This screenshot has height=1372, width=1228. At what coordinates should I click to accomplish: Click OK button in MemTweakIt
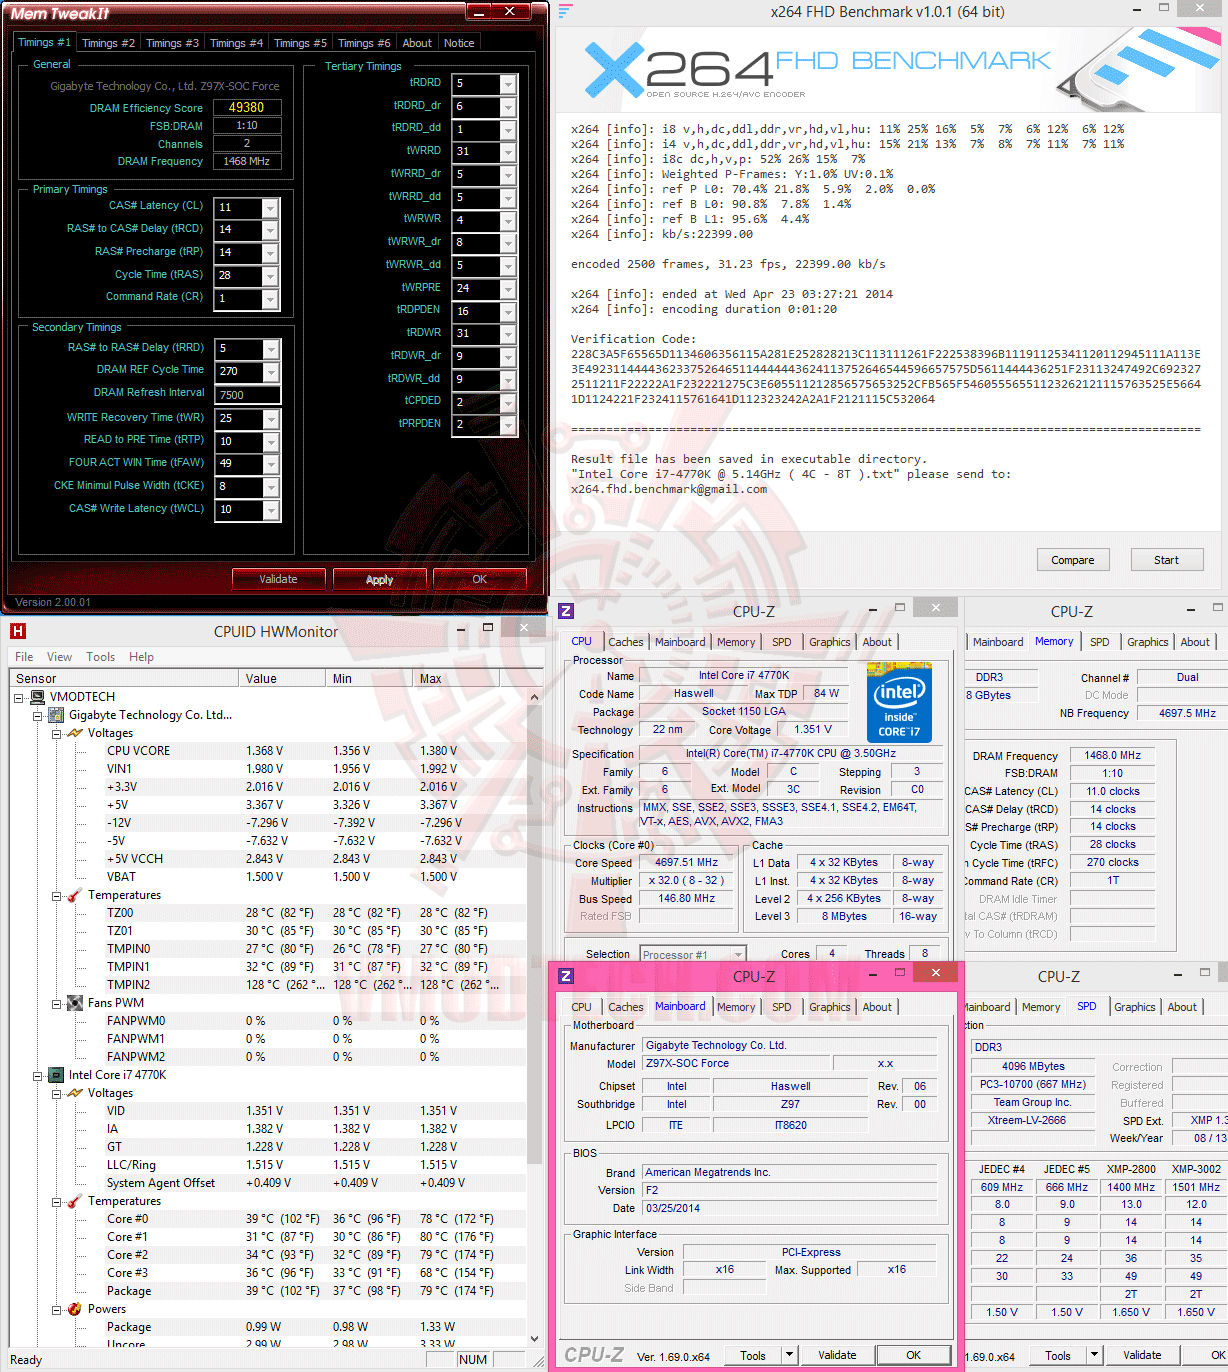tap(480, 579)
